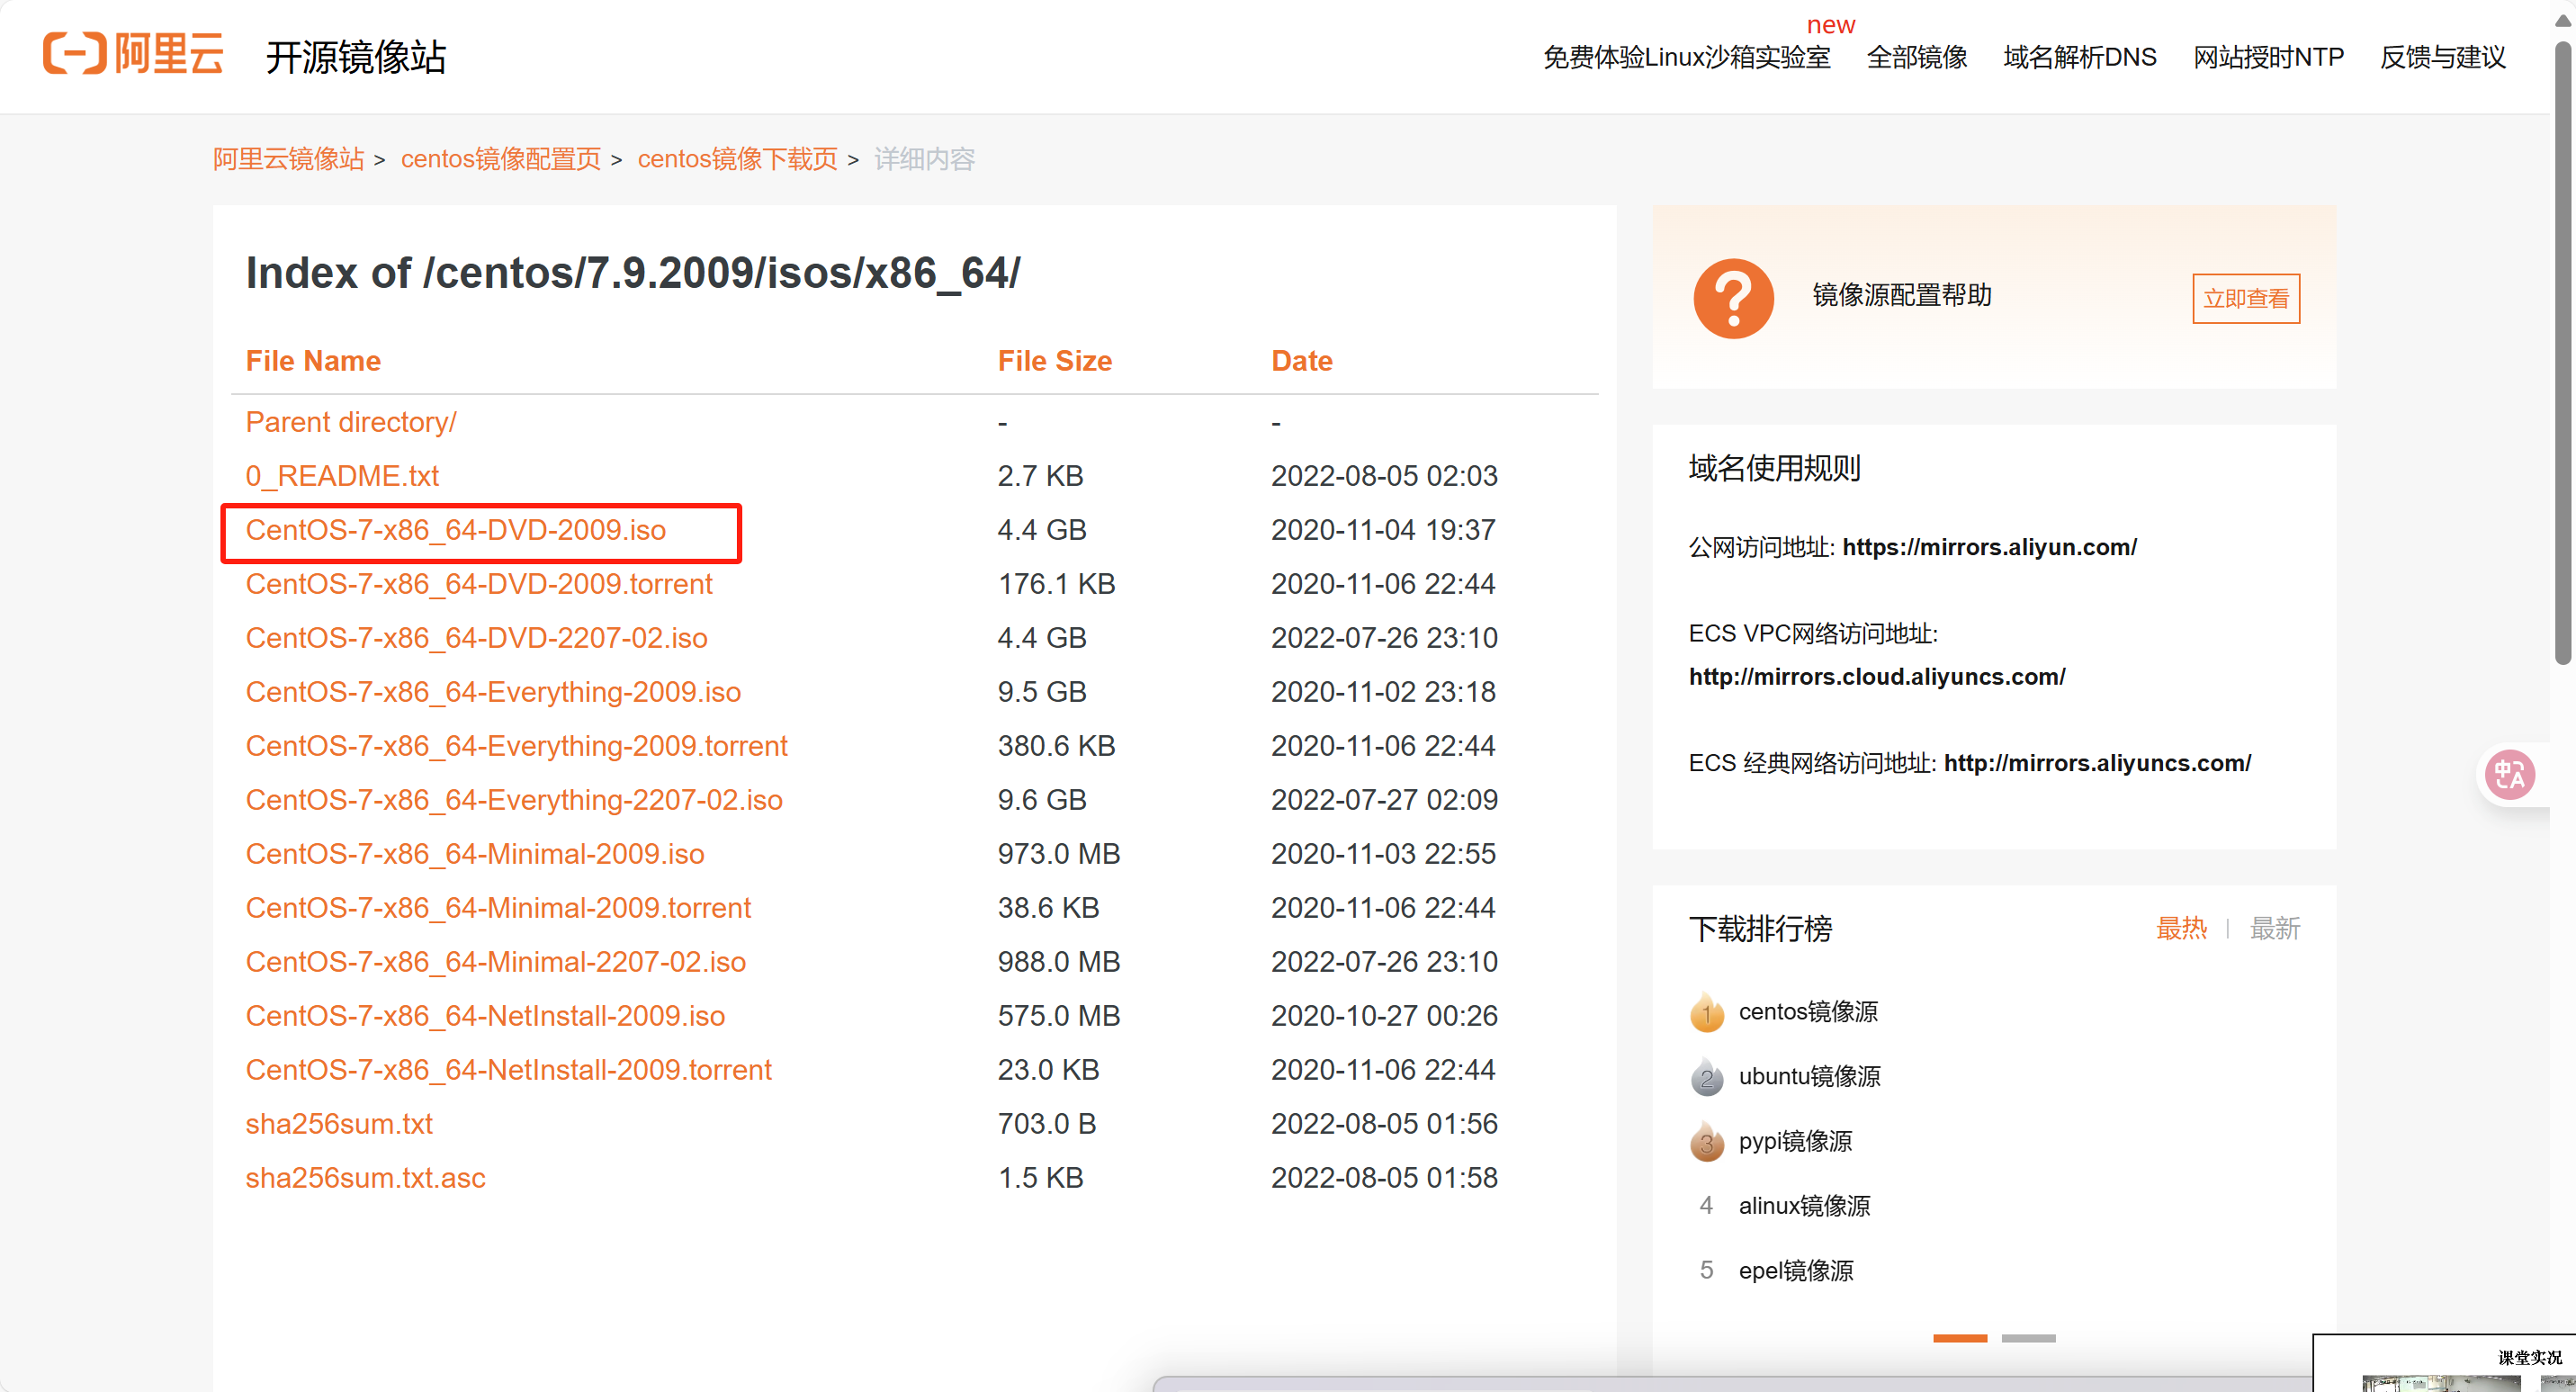2576x1392 pixels.
Task: Open the Parent directory/ link
Action: 351,421
